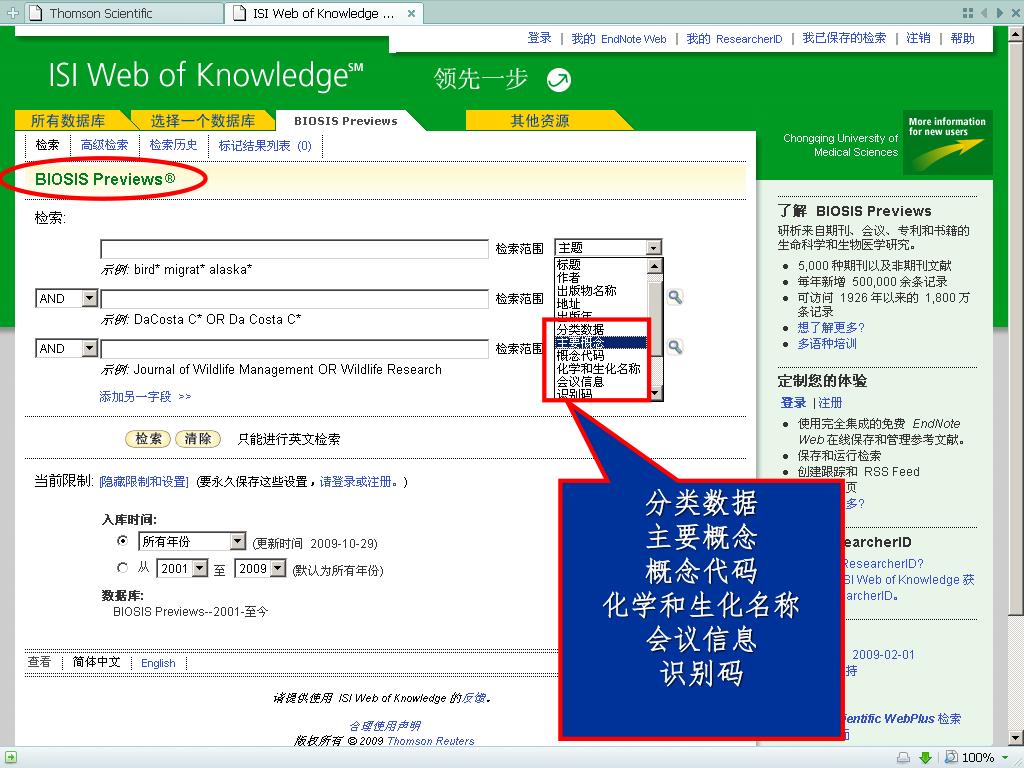This screenshot has width=1024, height=768.
Task: Click the 清除 clear button
Action: 198,439
